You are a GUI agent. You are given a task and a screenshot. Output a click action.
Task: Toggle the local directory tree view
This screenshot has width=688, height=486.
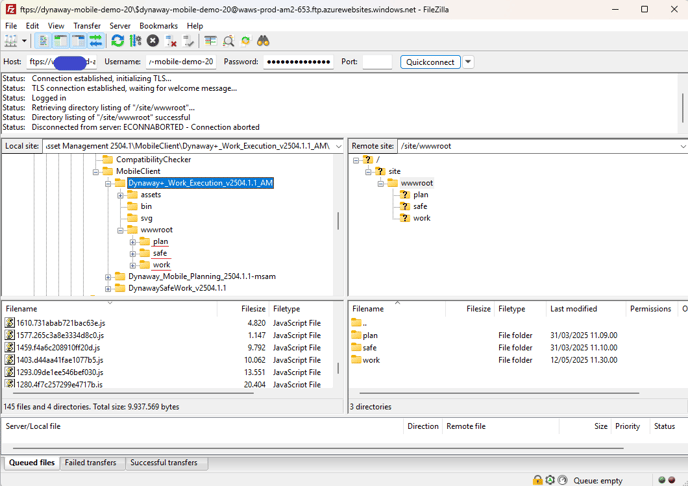click(61, 41)
